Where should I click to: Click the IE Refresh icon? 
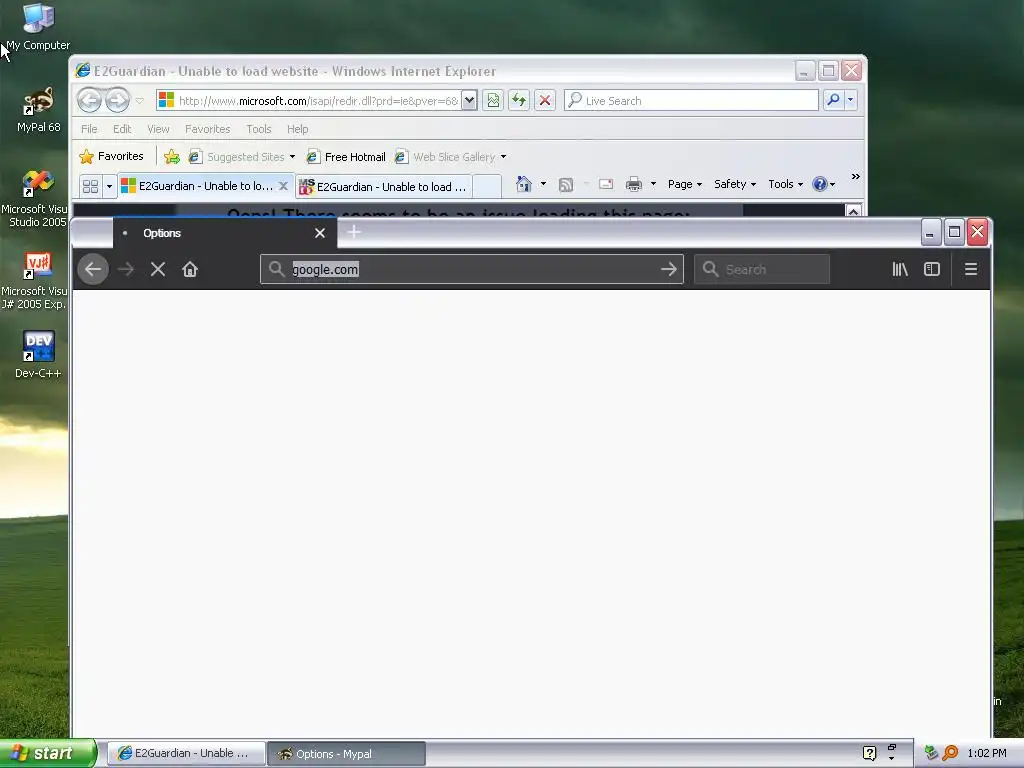pos(519,101)
